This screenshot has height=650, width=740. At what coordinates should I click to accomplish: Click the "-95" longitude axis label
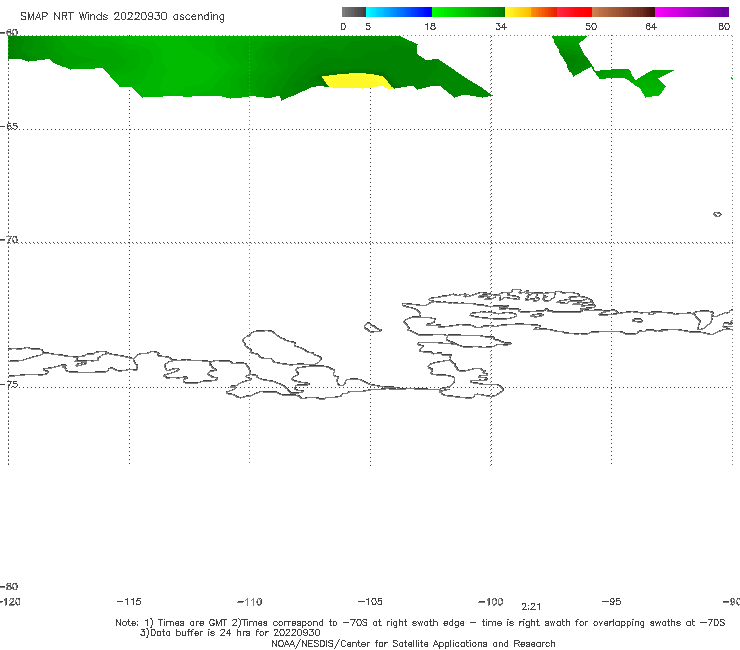pos(612,601)
